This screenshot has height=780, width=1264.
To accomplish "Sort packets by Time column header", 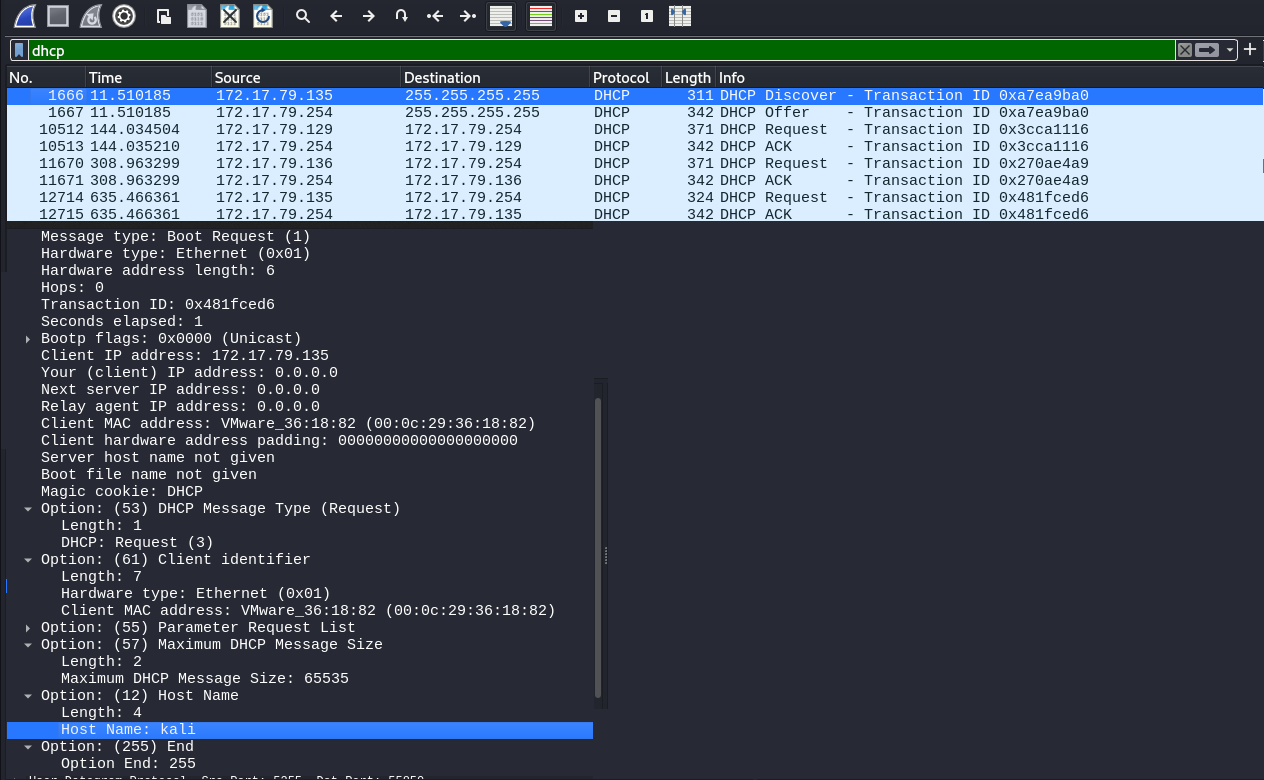I will click(x=148, y=78).
